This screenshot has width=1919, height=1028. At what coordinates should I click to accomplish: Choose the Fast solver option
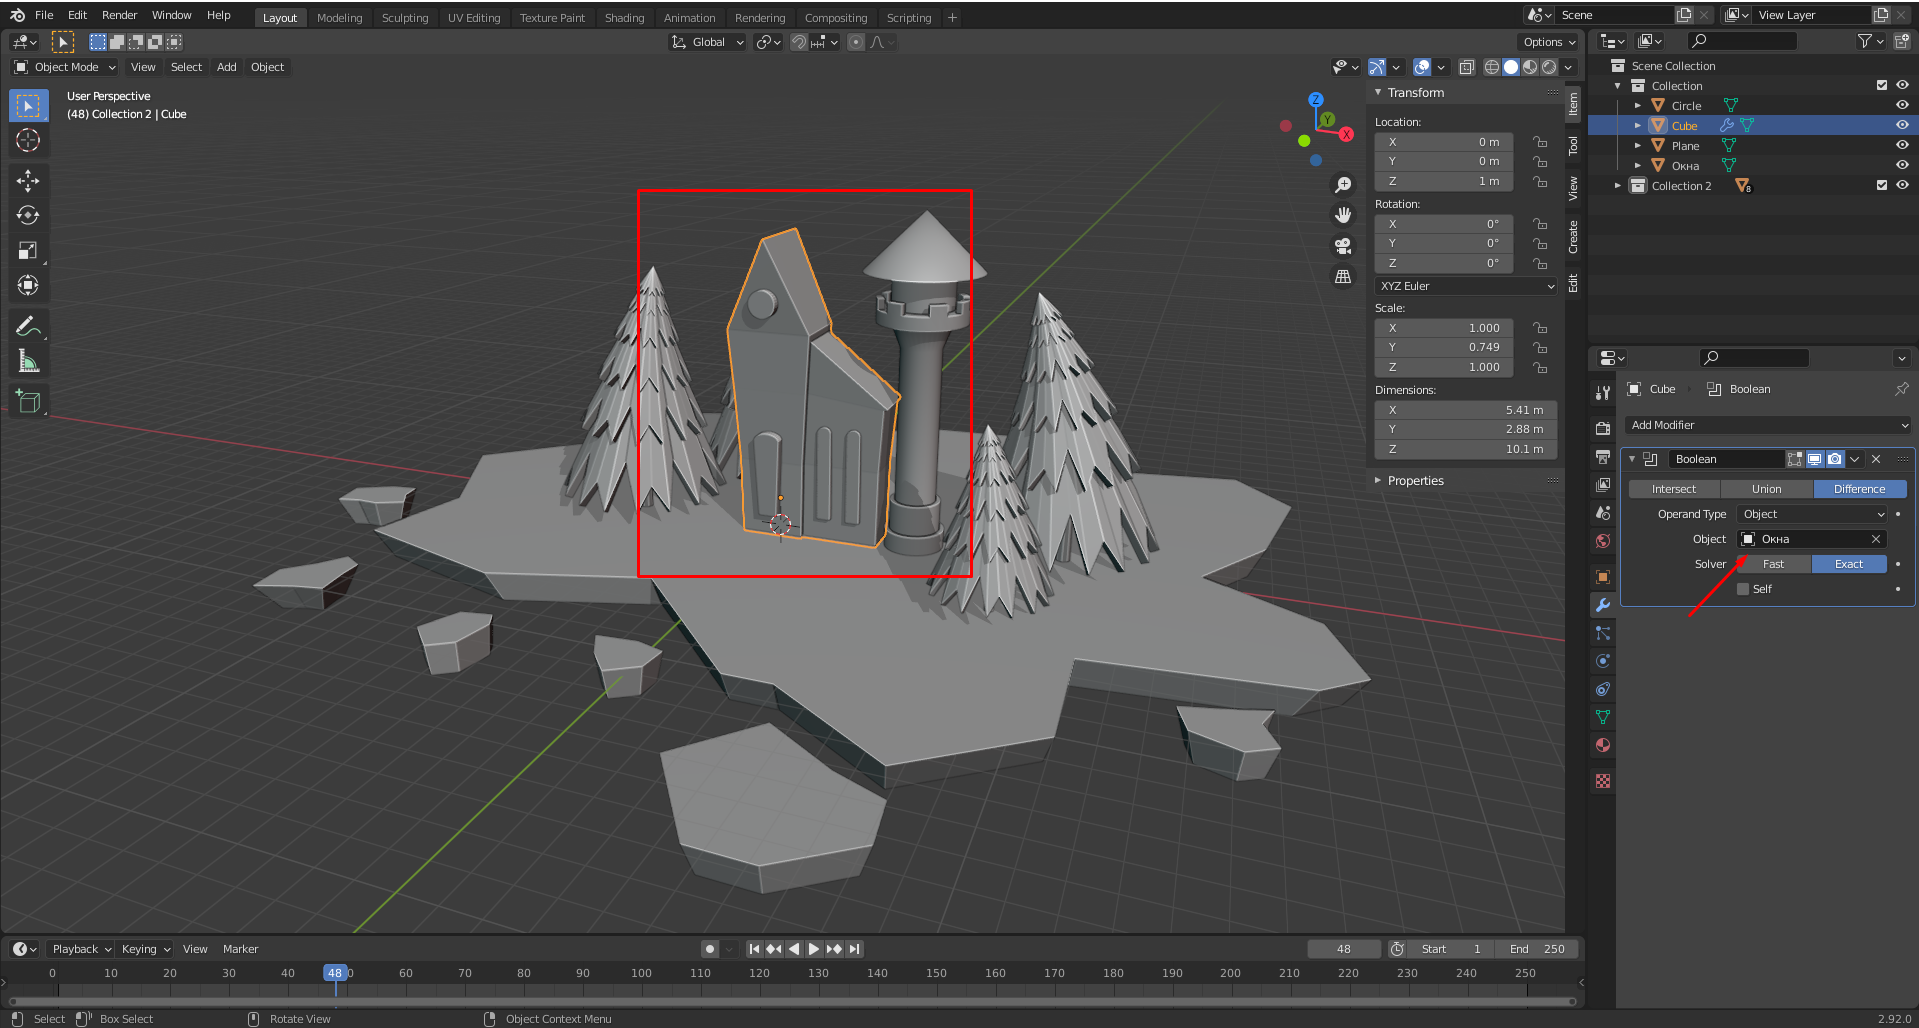point(1773,564)
